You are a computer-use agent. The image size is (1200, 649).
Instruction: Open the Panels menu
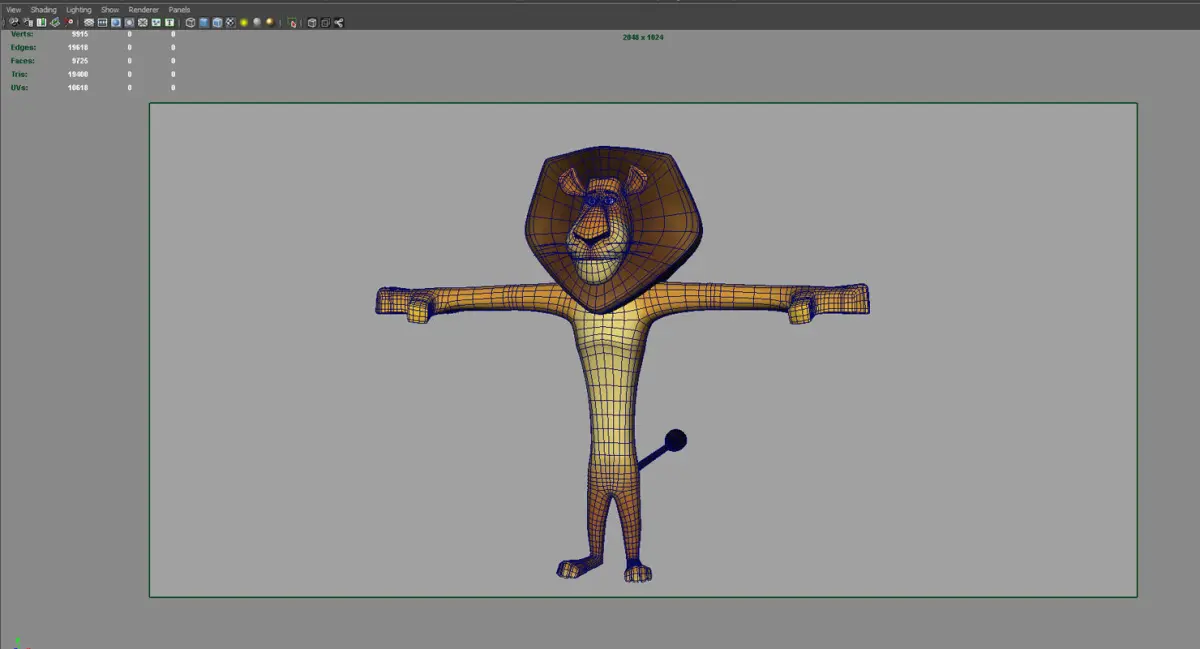tap(179, 10)
